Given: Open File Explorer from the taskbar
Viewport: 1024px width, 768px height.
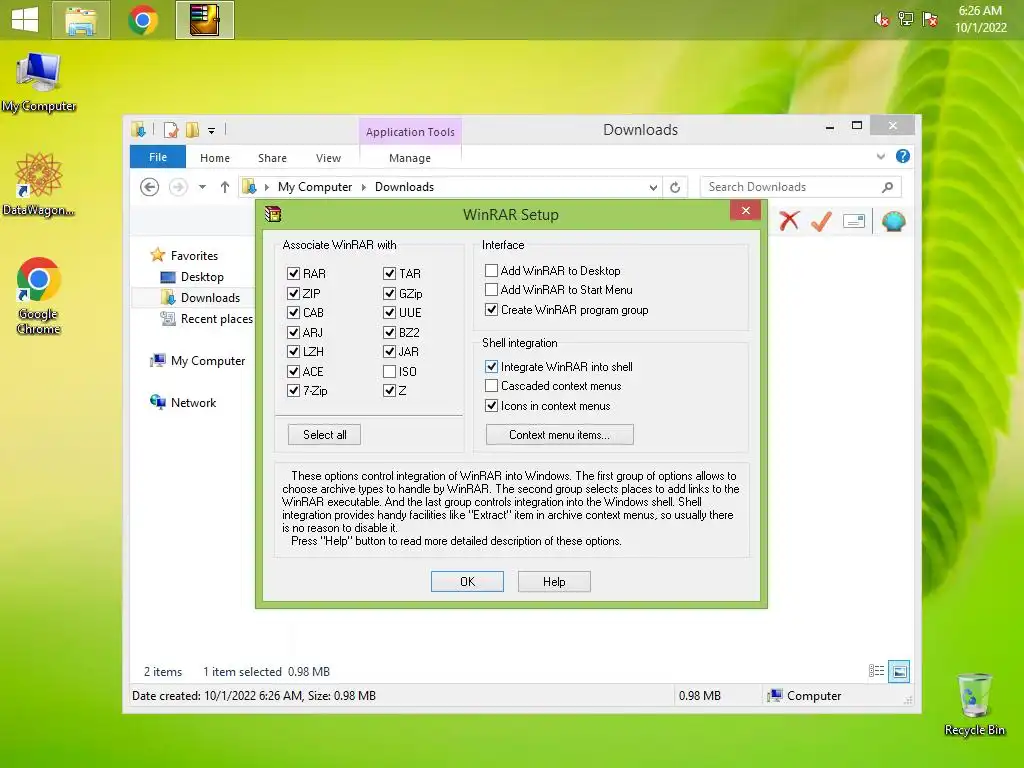Looking at the screenshot, I should point(80,20).
